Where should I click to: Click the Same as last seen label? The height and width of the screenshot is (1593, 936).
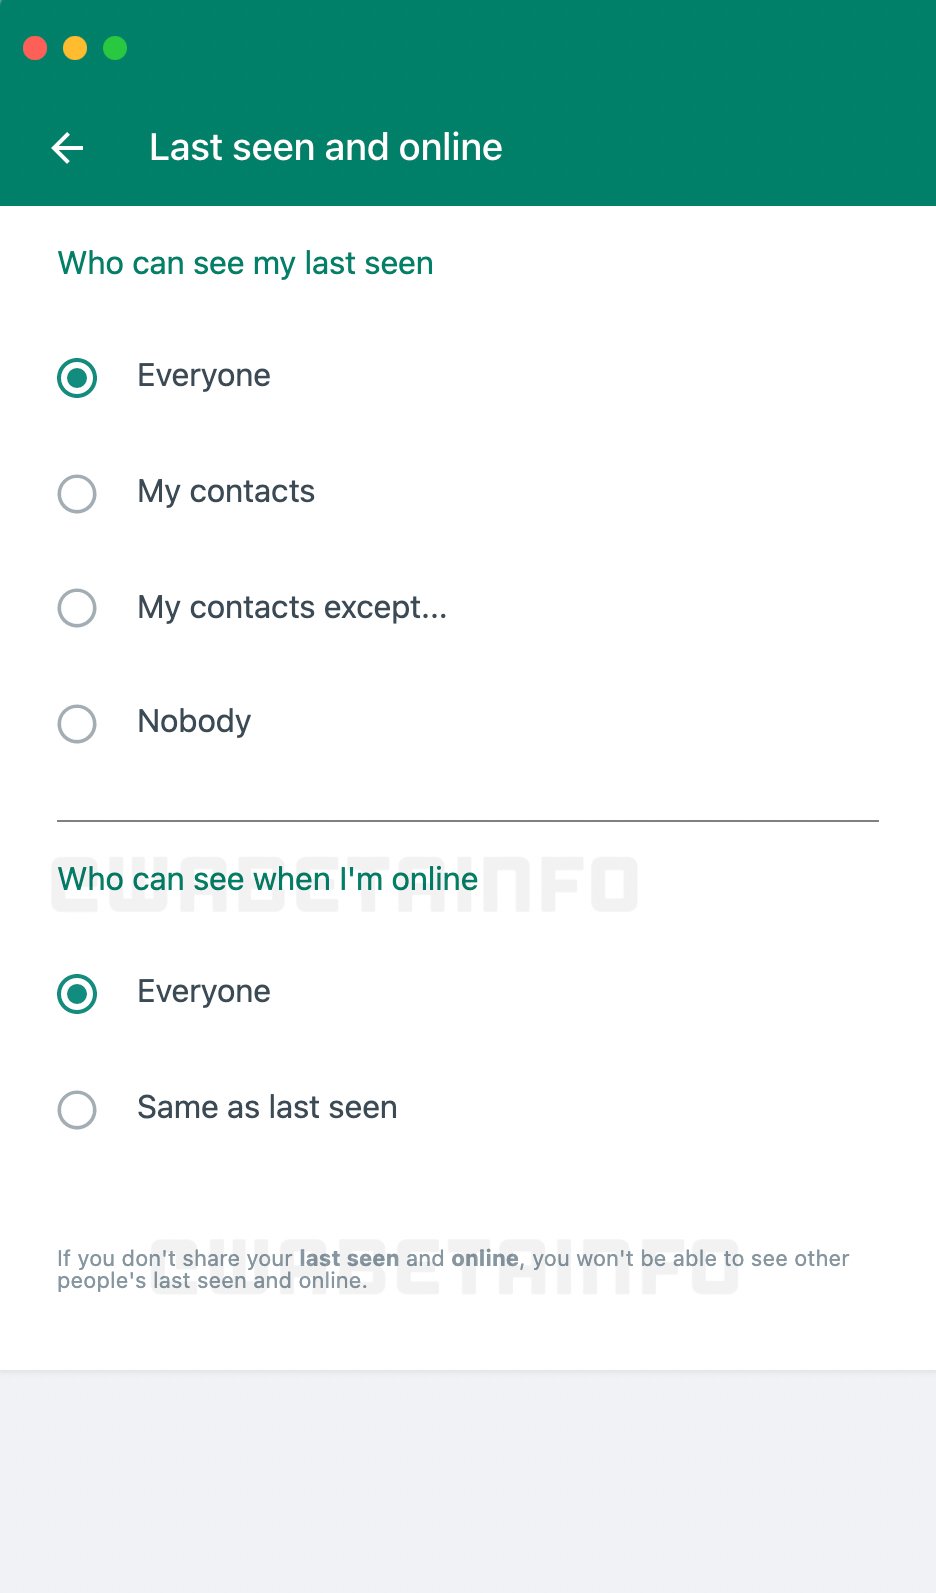coord(267,1107)
